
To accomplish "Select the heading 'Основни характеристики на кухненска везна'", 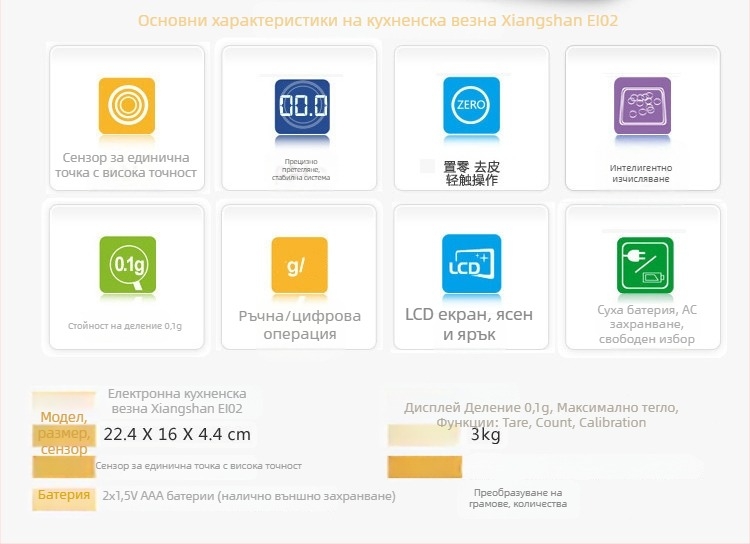I will [319, 21].
